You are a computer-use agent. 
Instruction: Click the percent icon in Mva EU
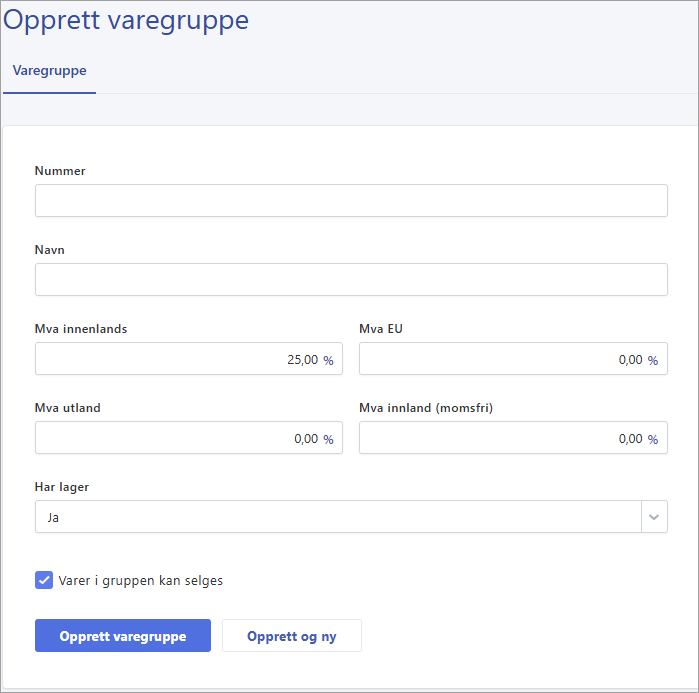[653, 360]
